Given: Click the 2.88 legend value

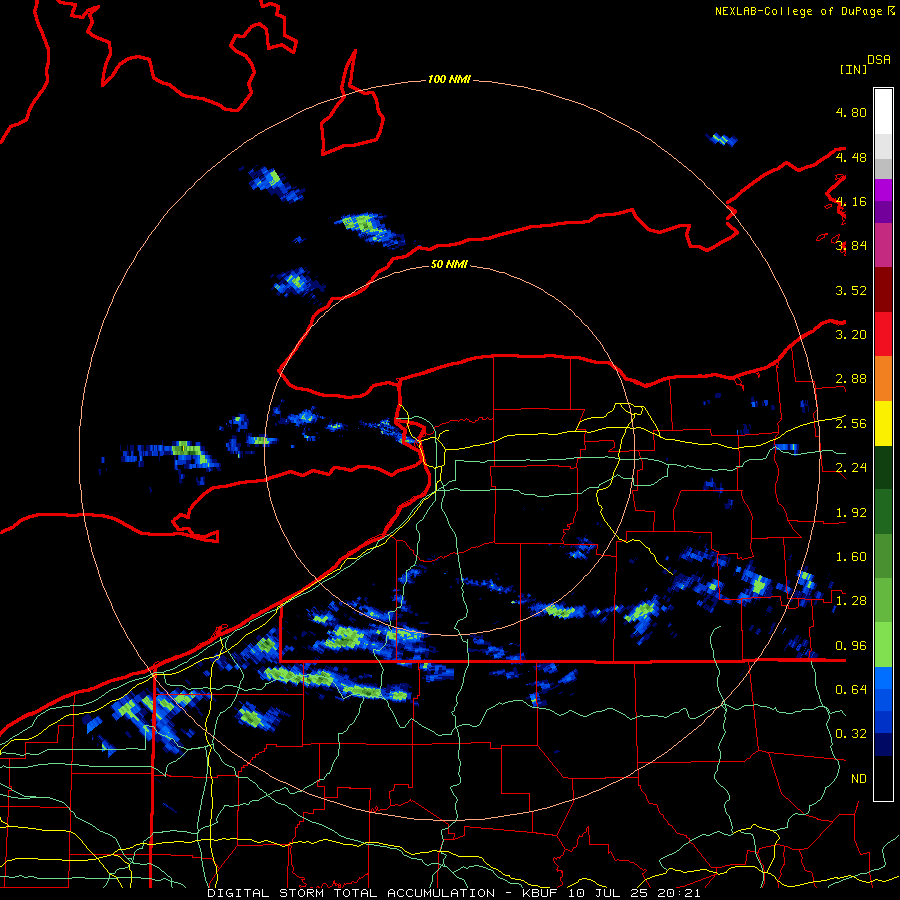Looking at the screenshot, I should tap(851, 379).
